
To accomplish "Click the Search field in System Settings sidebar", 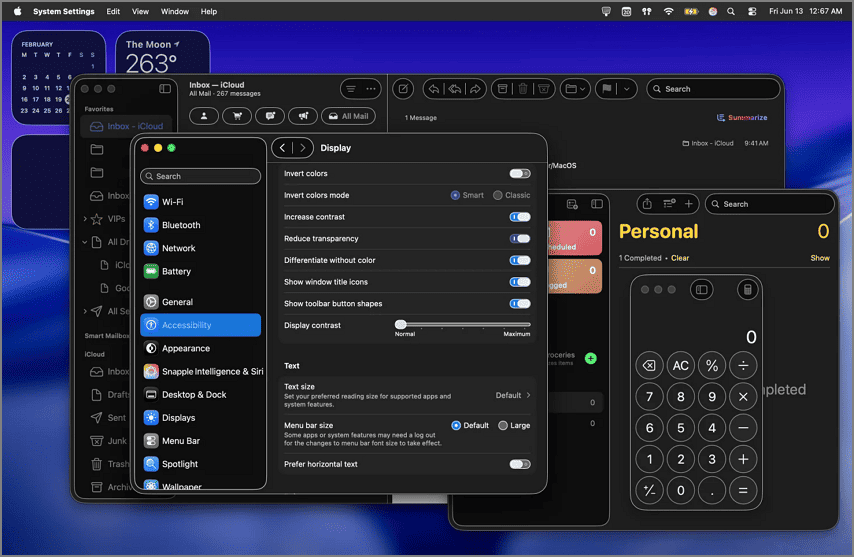I will (x=200, y=176).
